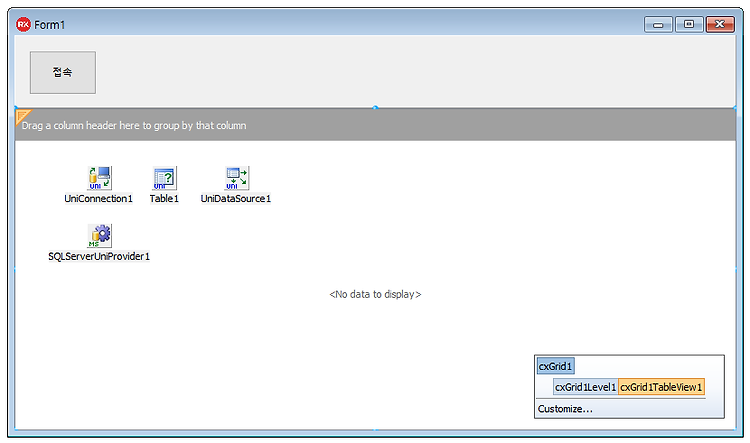Click the UniDataSource1 label text

pos(236,199)
